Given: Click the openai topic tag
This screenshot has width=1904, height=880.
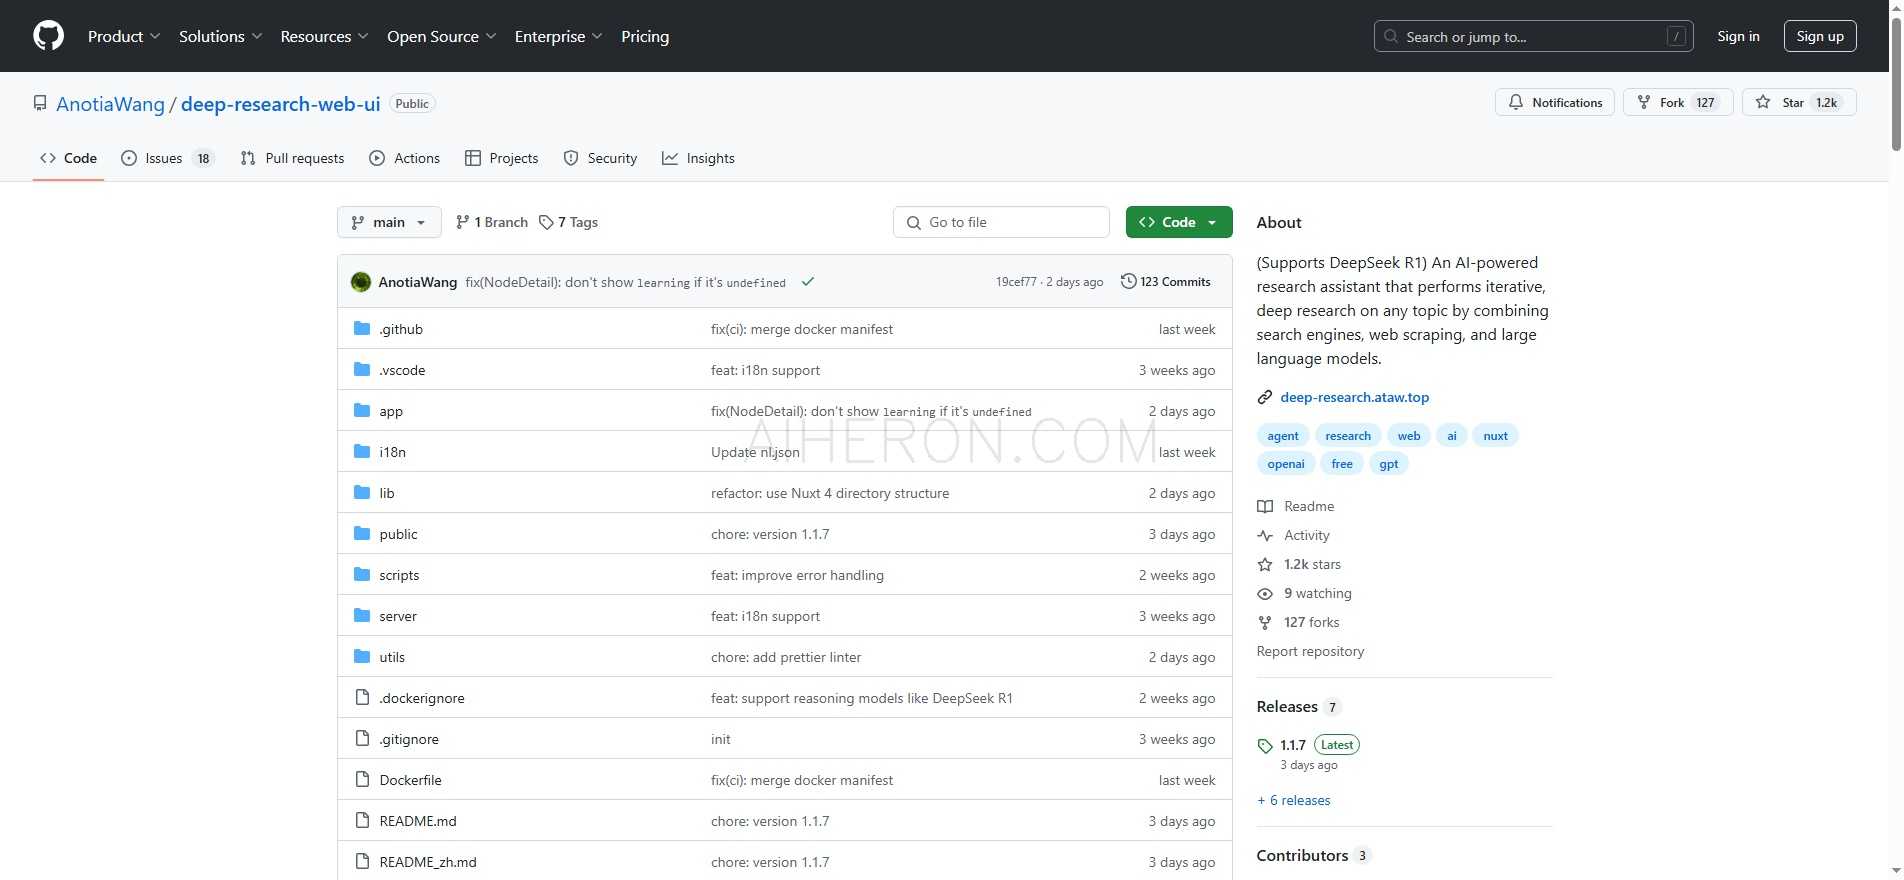Looking at the screenshot, I should 1285,464.
